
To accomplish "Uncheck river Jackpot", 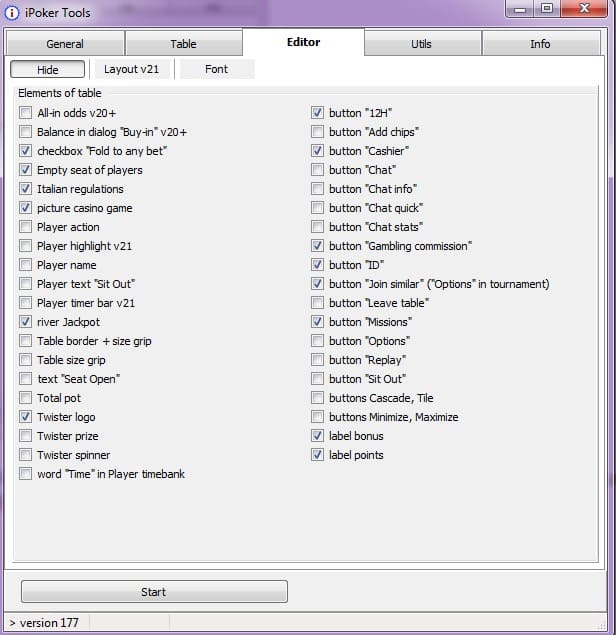I will coord(26,322).
